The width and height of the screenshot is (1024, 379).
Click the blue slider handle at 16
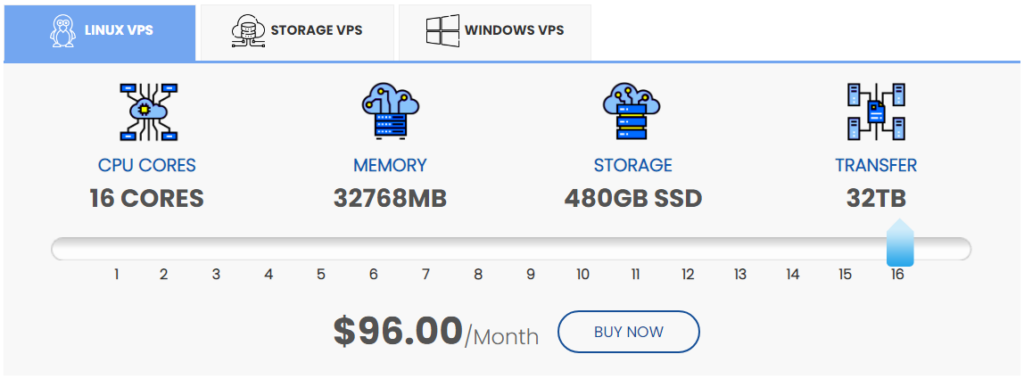click(x=900, y=243)
